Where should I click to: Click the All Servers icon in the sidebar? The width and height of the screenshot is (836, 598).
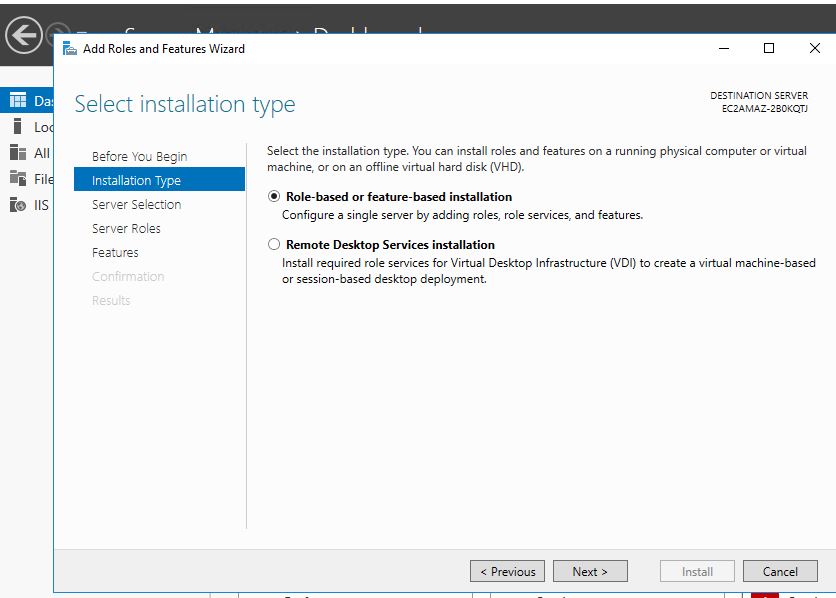[x=17, y=153]
